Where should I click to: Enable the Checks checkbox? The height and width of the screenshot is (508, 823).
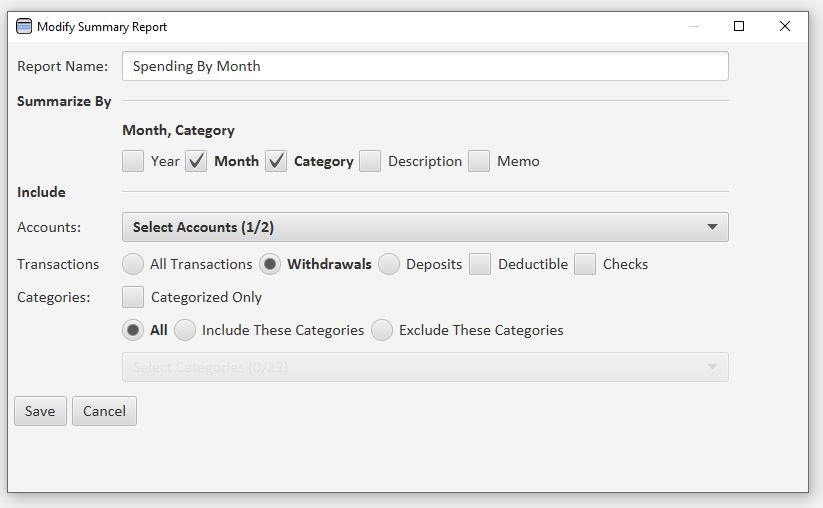[585, 264]
